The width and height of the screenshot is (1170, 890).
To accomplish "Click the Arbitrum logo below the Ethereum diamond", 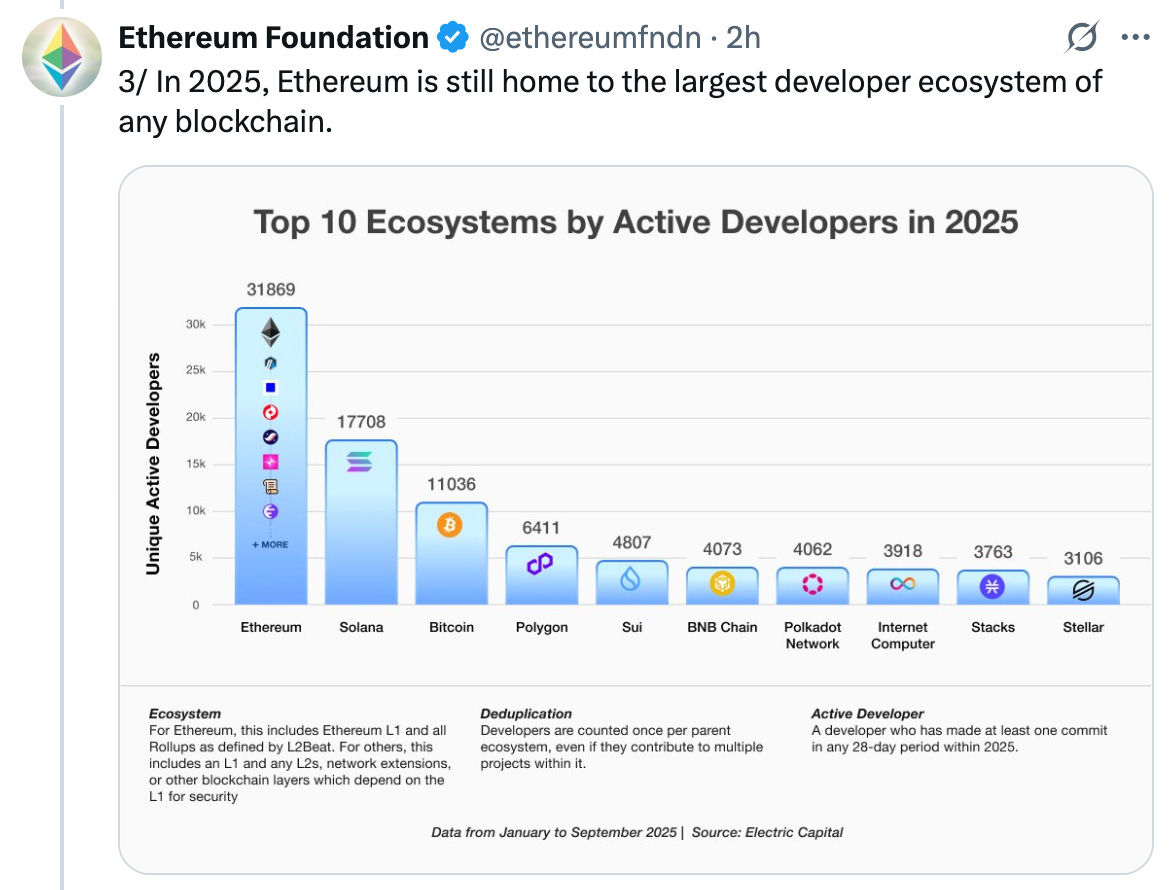I will coord(270,363).
